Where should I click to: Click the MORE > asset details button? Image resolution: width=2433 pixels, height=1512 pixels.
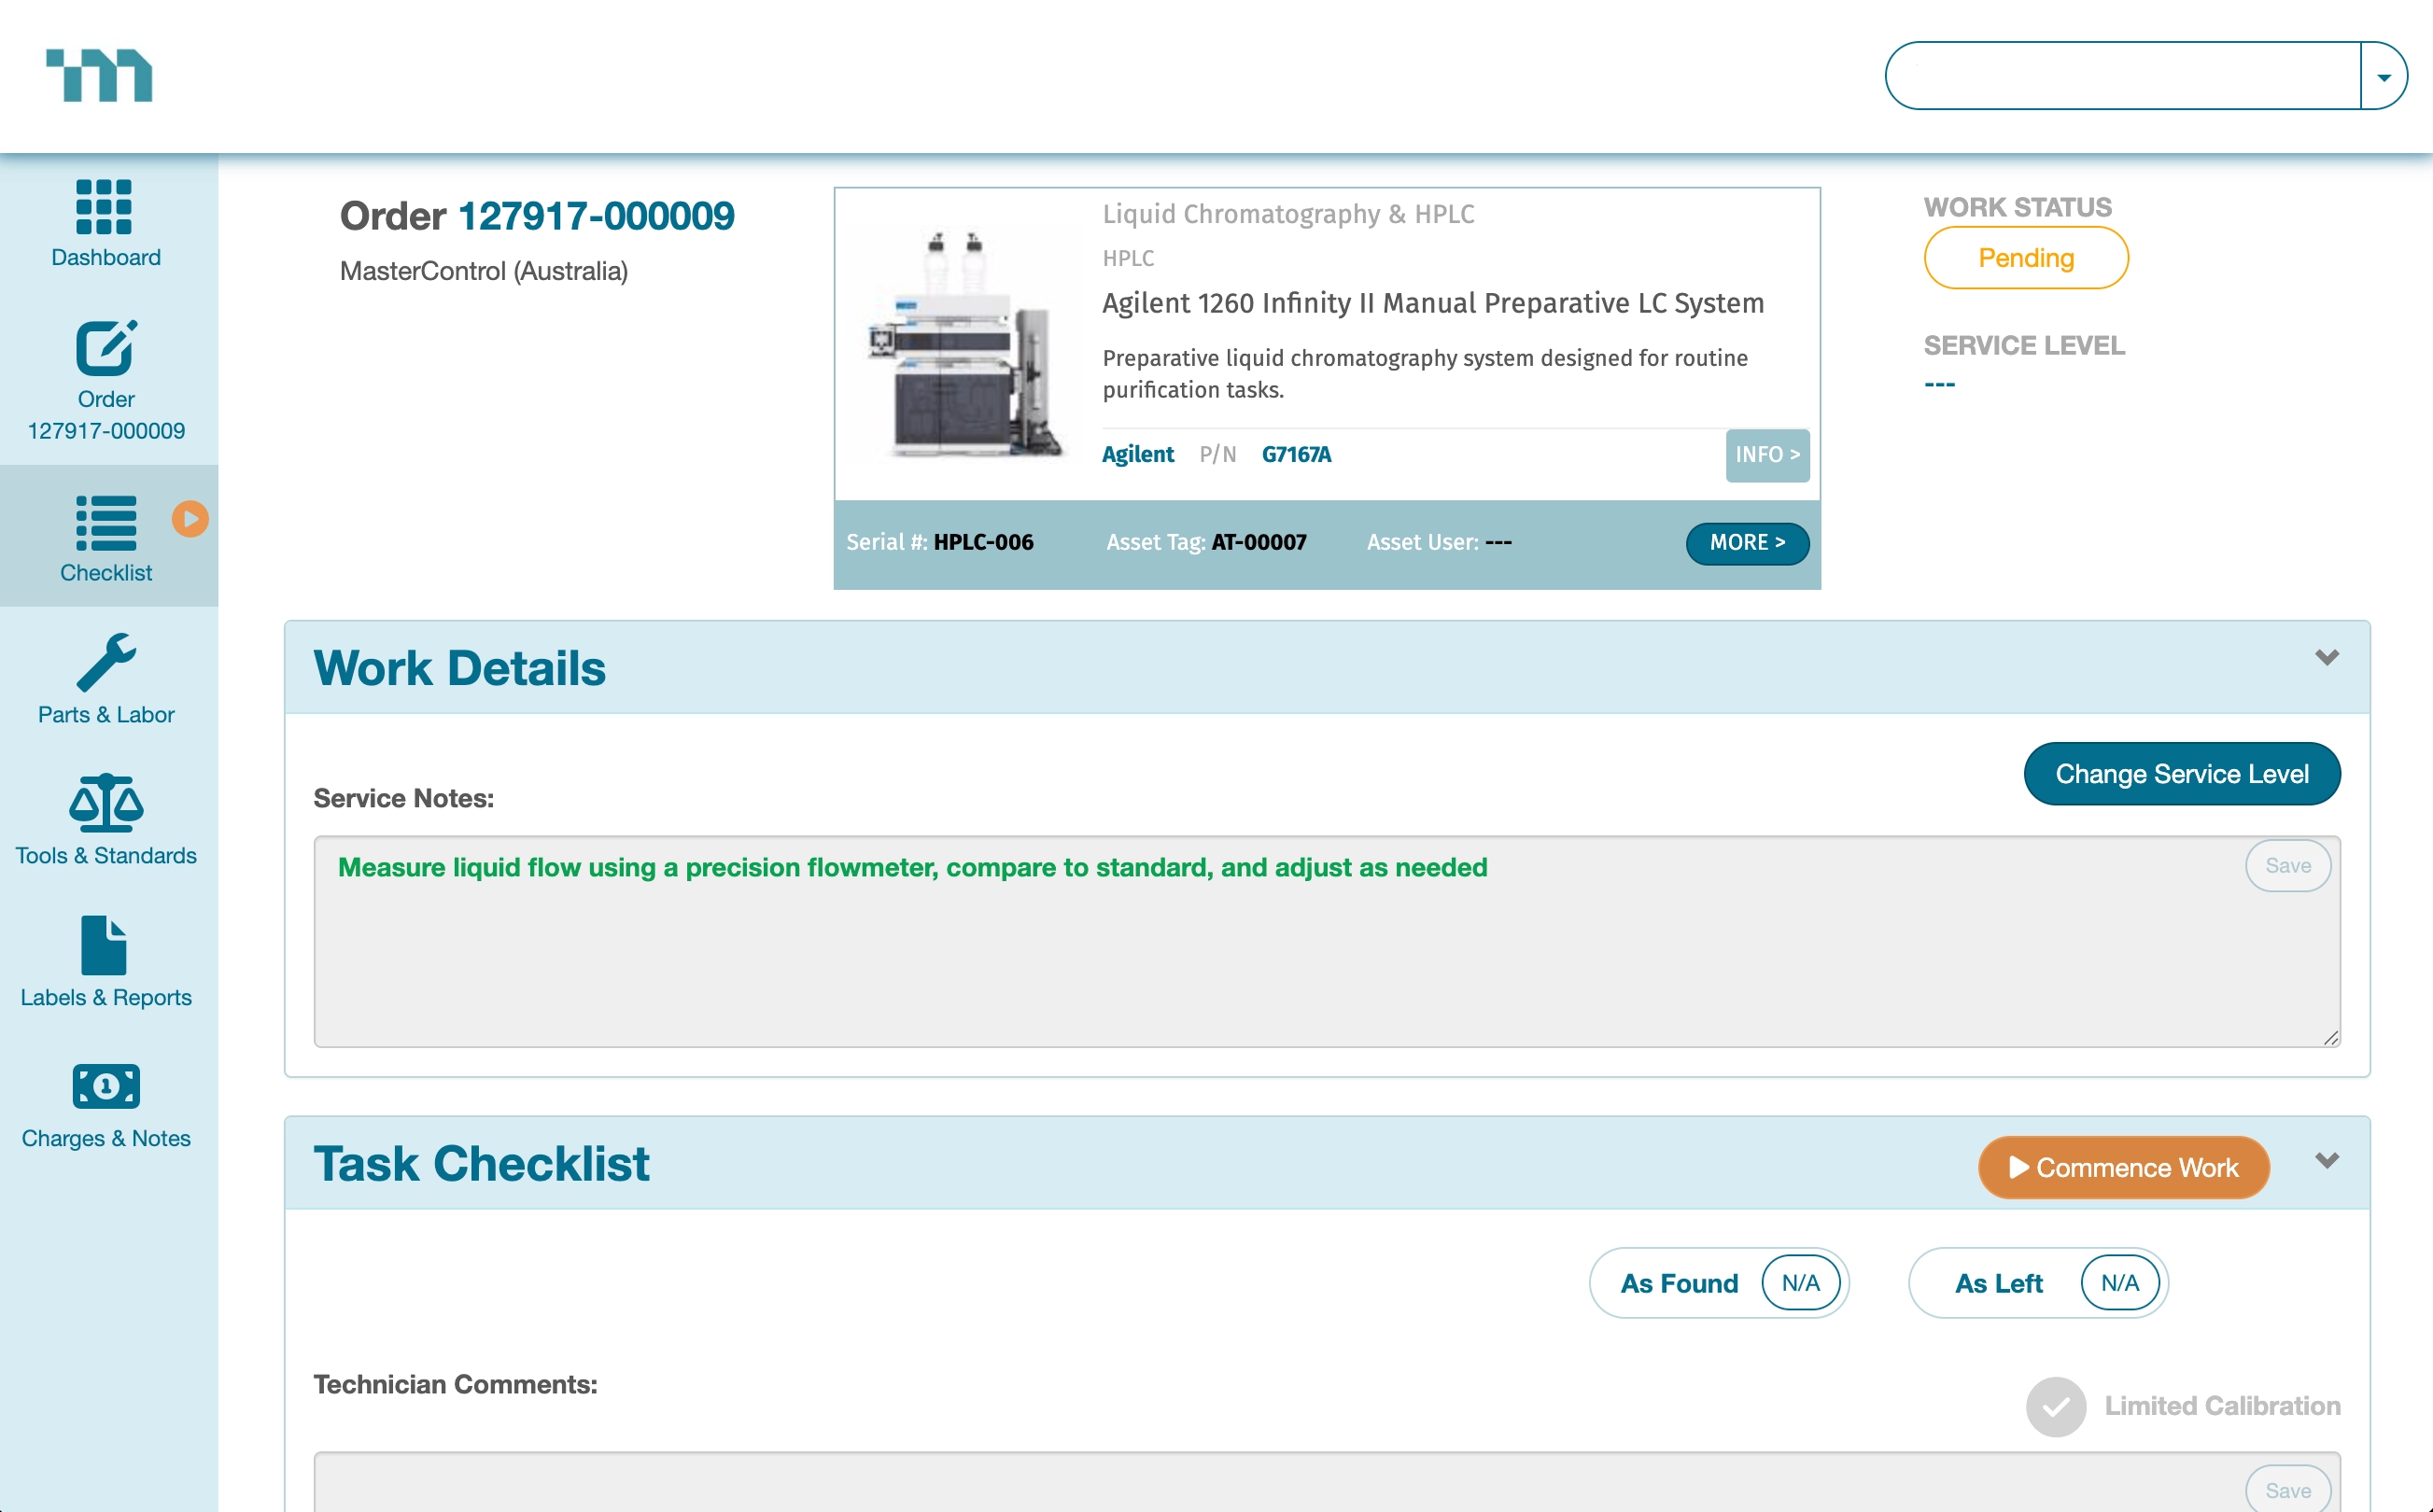click(x=1747, y=543)
